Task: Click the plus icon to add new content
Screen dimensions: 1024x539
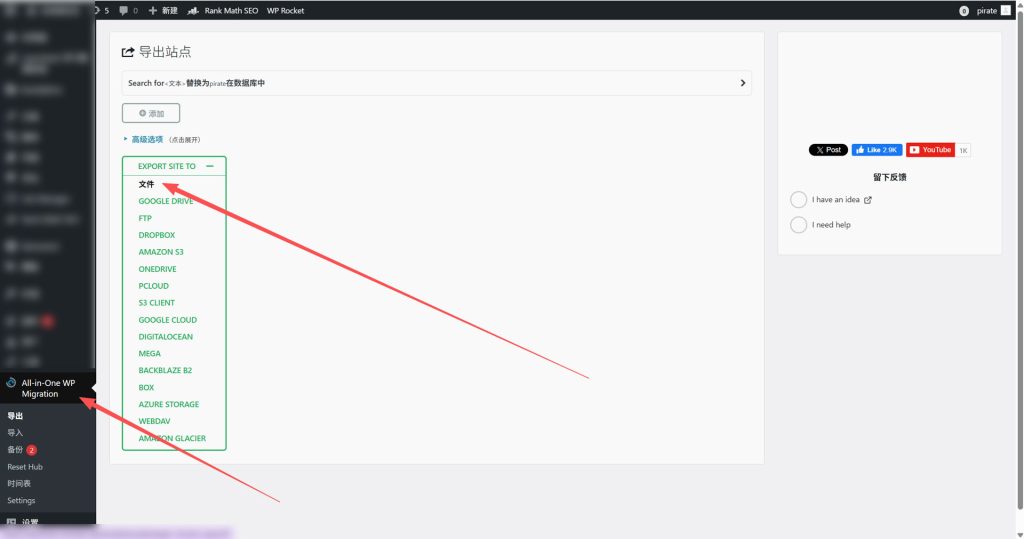Action: (x=153, y=10)
